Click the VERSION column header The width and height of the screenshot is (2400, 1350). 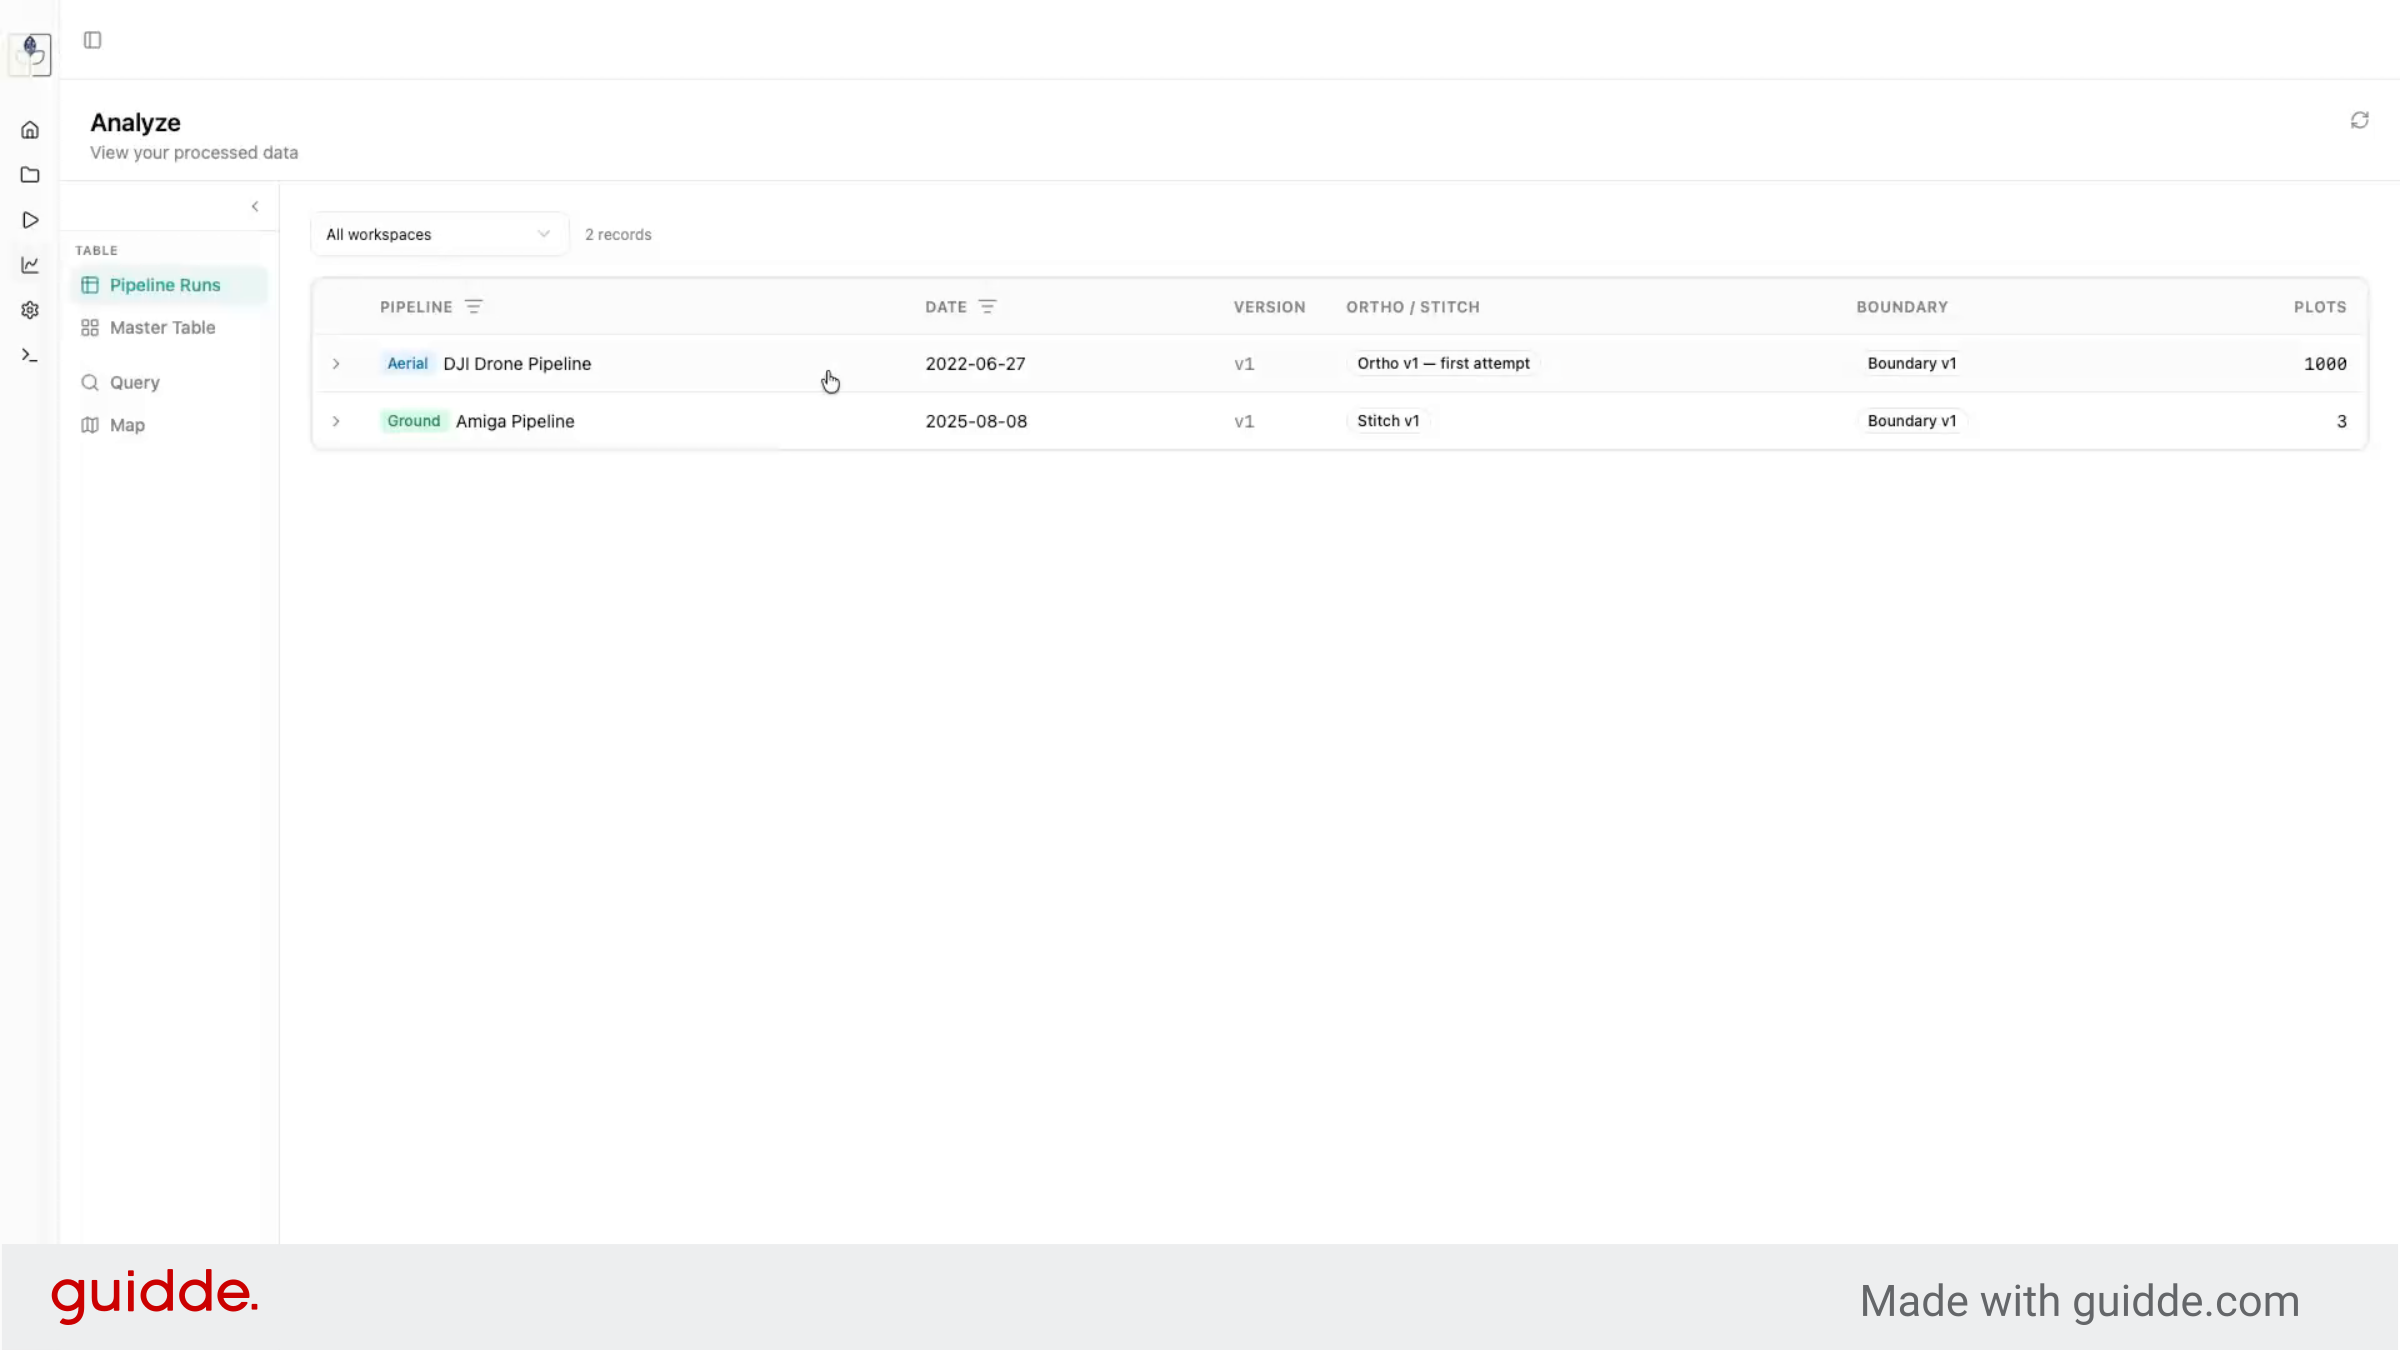[x=1269, y=307]
